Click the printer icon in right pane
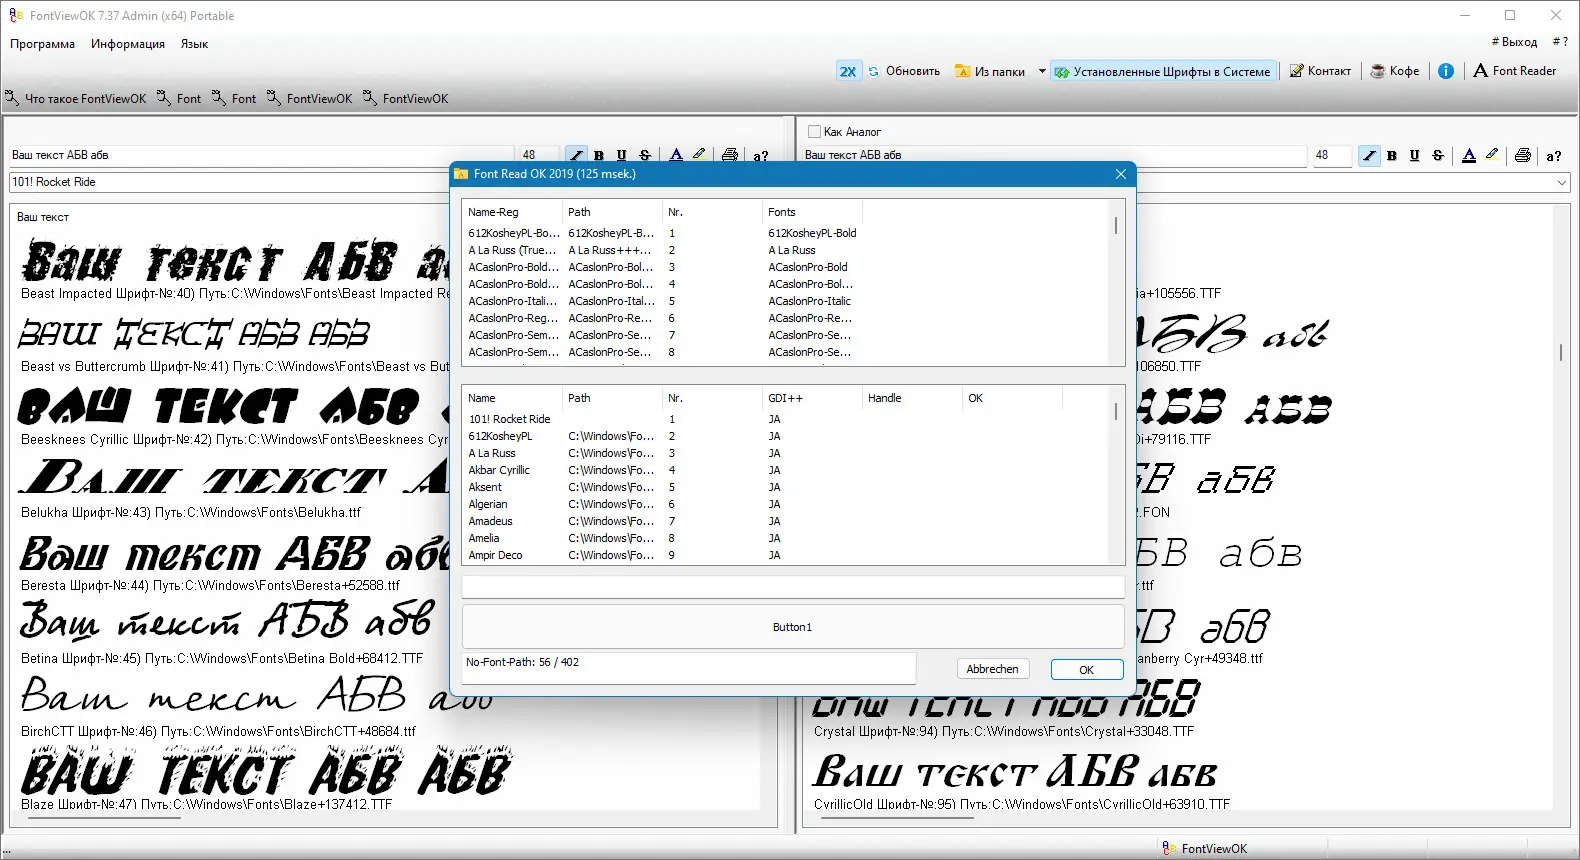This screenshot has width=1580, height=860. pos(1523,156)
